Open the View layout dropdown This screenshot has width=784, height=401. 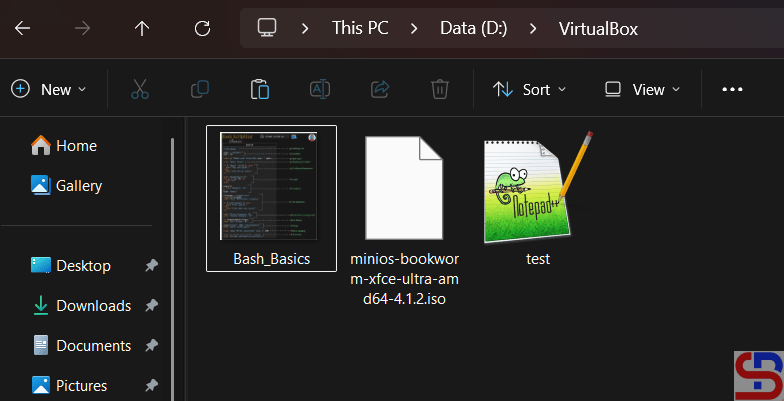643,89
